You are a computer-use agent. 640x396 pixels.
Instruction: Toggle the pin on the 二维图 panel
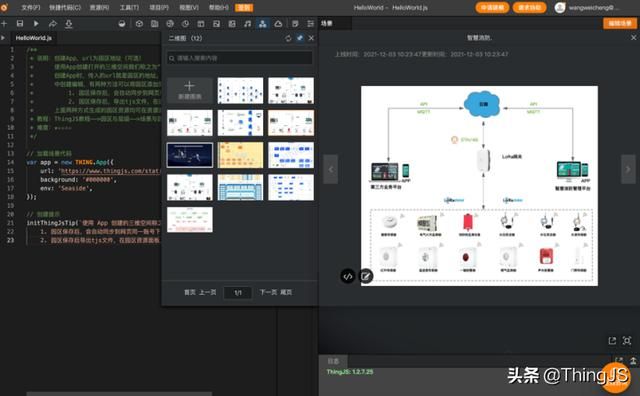tap(300, 38)
